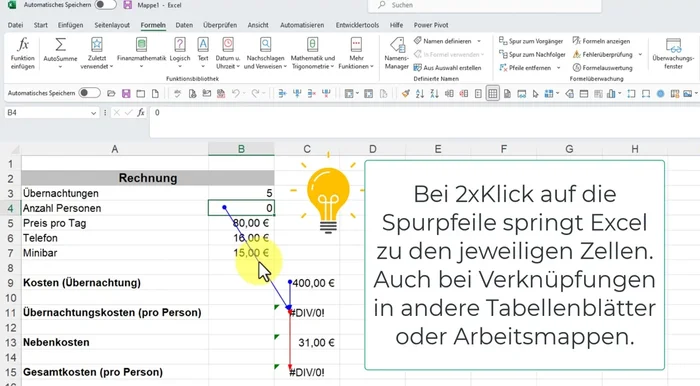Expand the name box dropdown arrow
This screenshot has height=386, width=700.
(x=93, y=113)
